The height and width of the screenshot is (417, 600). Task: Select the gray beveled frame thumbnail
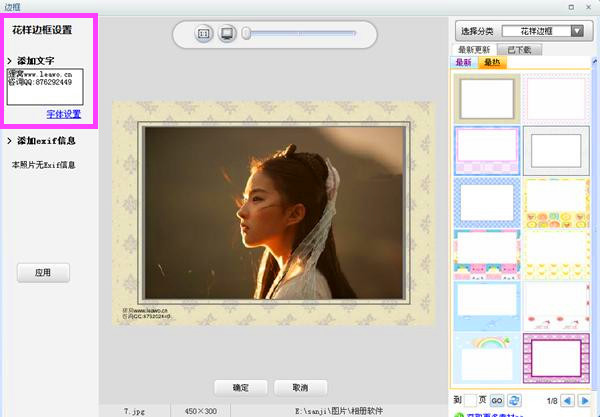tap(556, 150)
